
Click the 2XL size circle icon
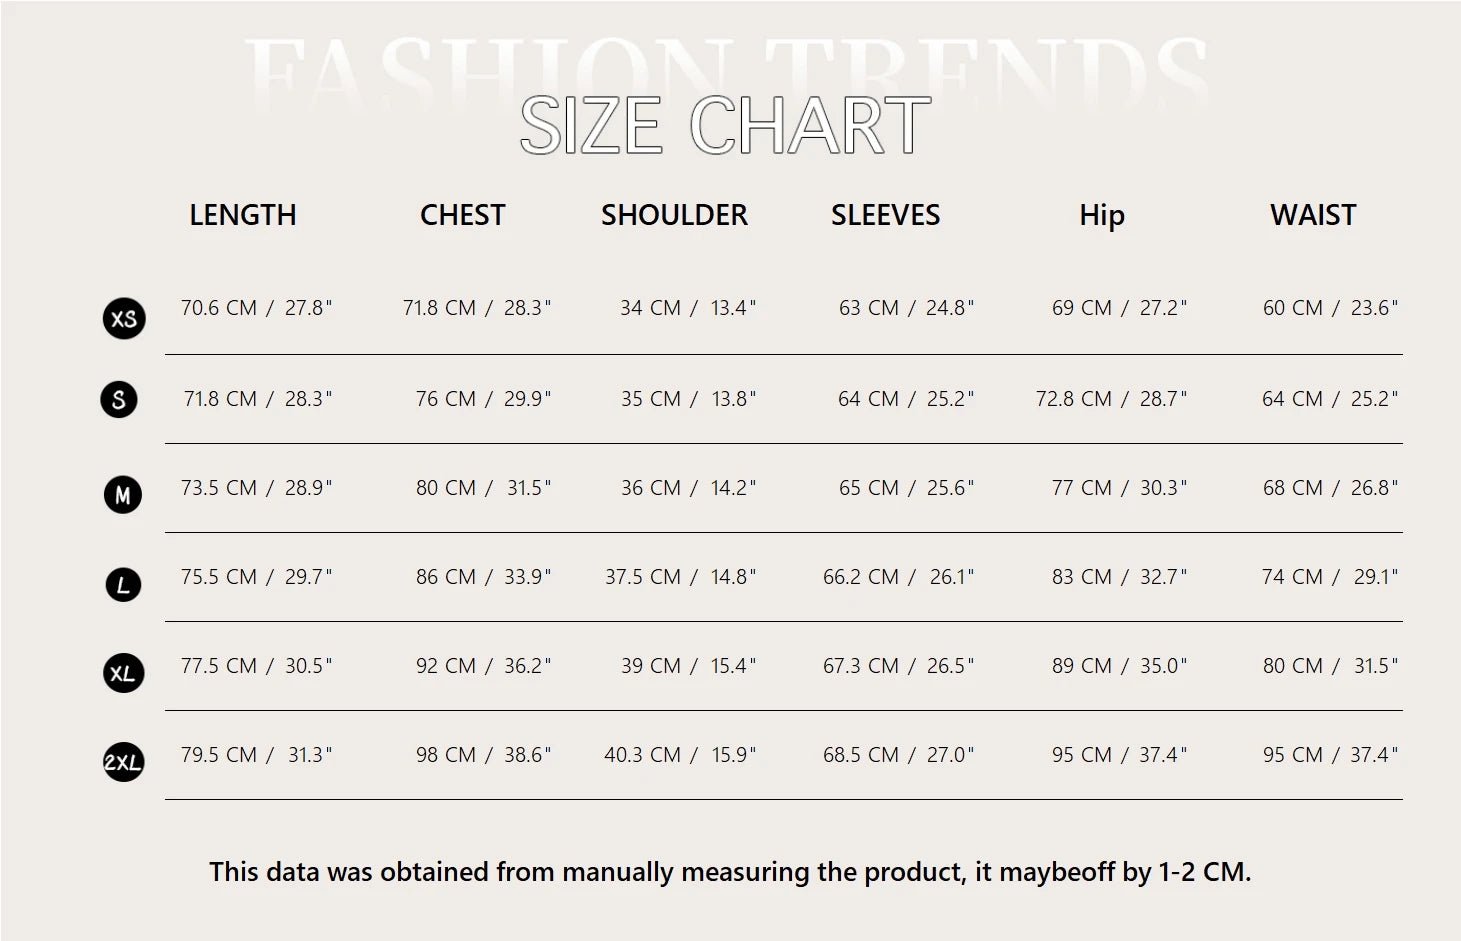(124, 762)
